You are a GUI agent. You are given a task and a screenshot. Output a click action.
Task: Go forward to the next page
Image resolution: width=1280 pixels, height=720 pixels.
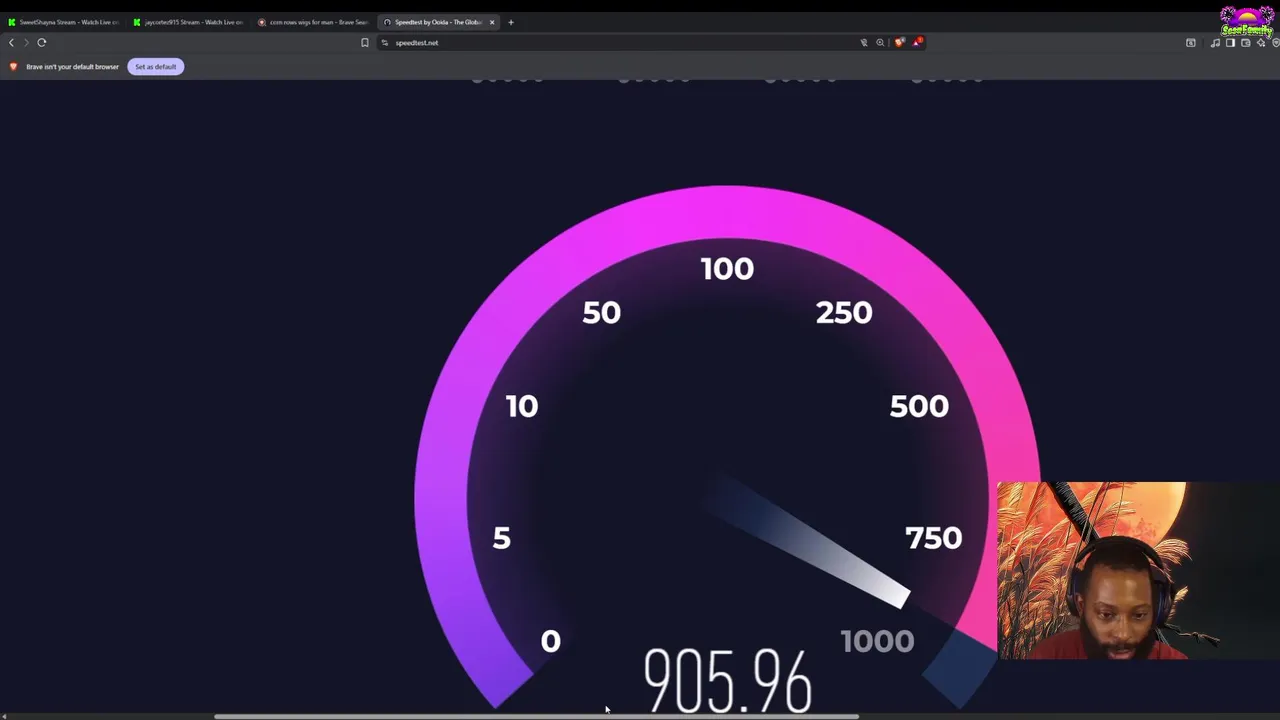pyautogui.click(x=26, y=43)
